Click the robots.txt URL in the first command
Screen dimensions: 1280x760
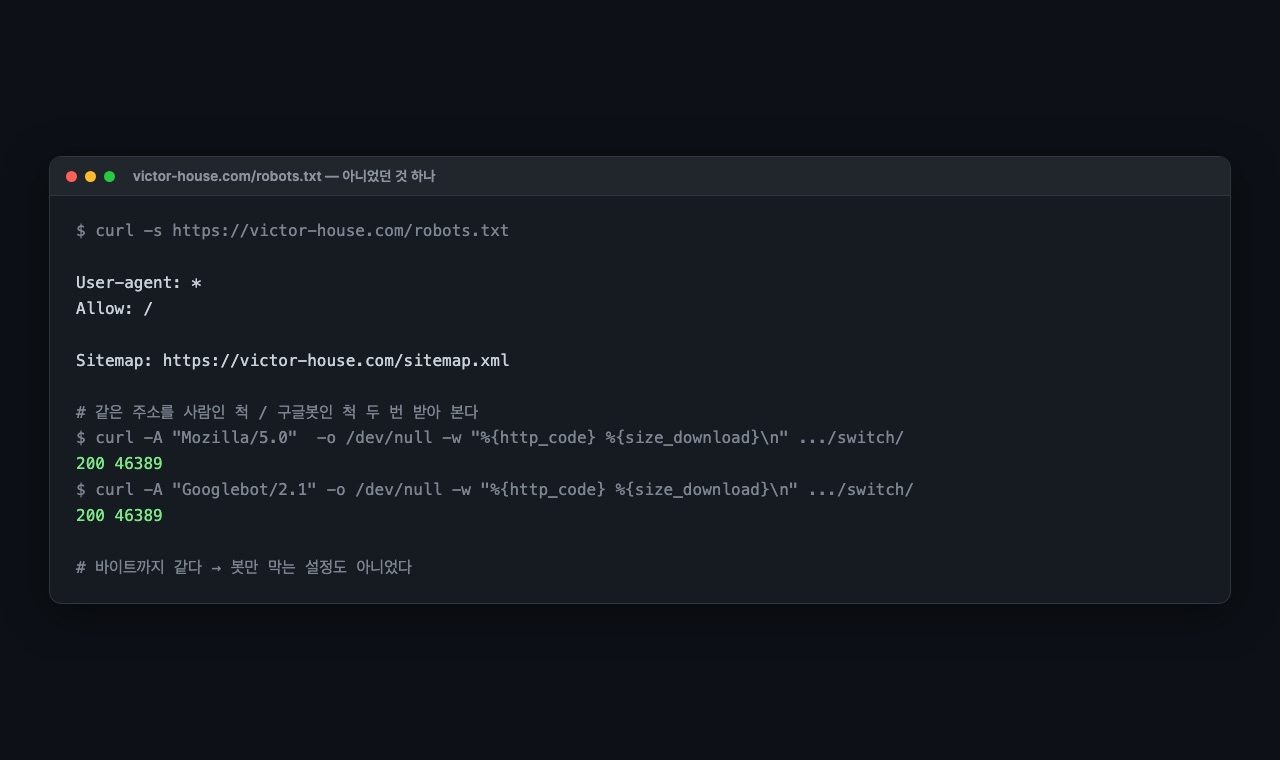pyautogui.click(x=340, y=231)
